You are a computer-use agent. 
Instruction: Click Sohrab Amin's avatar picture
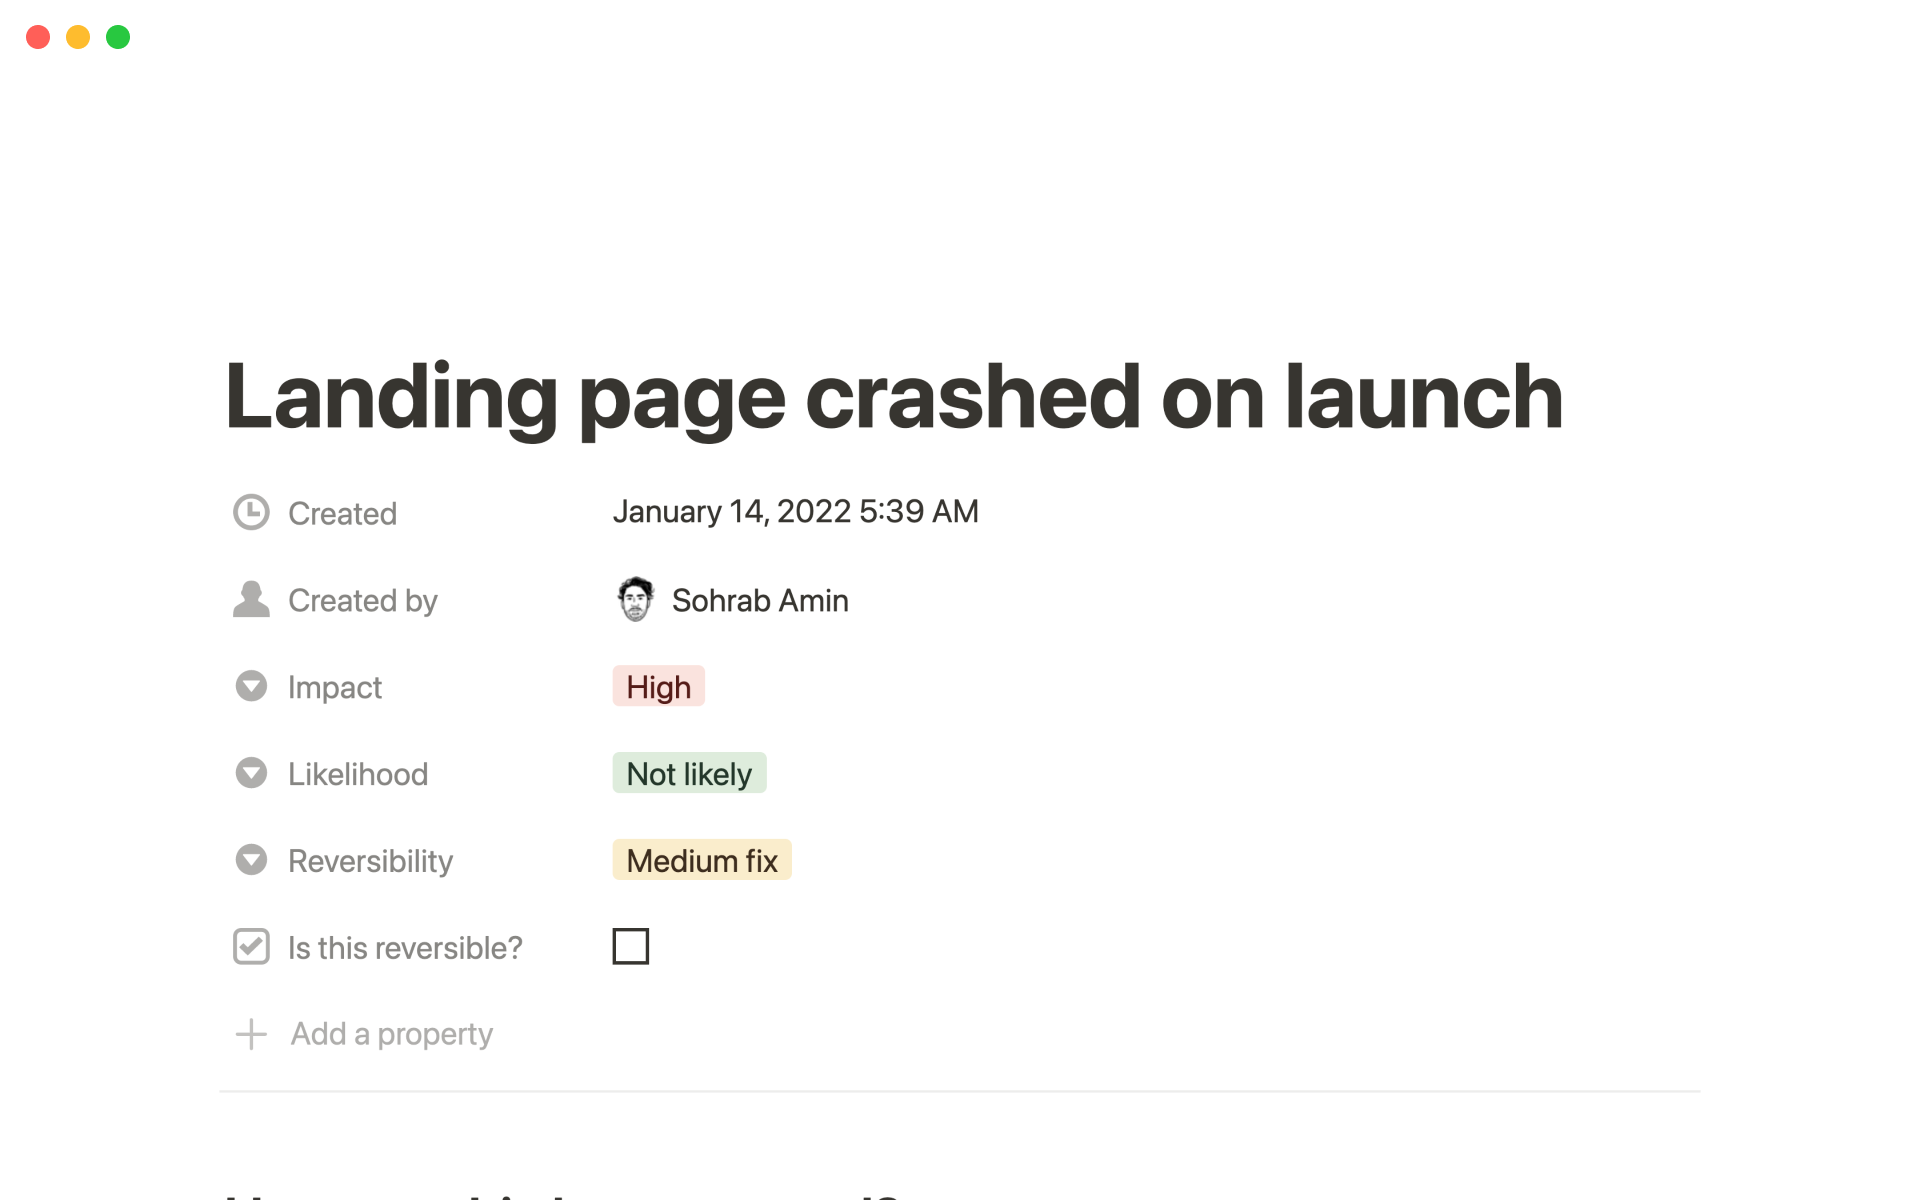coord(635,599)
